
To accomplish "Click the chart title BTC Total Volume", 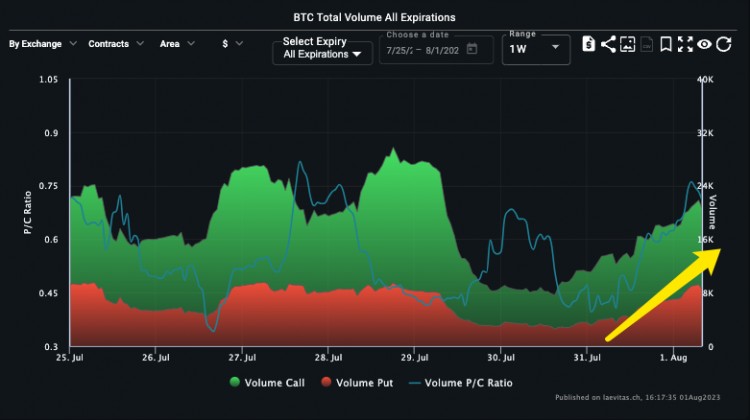I will [x=374, y=17].
